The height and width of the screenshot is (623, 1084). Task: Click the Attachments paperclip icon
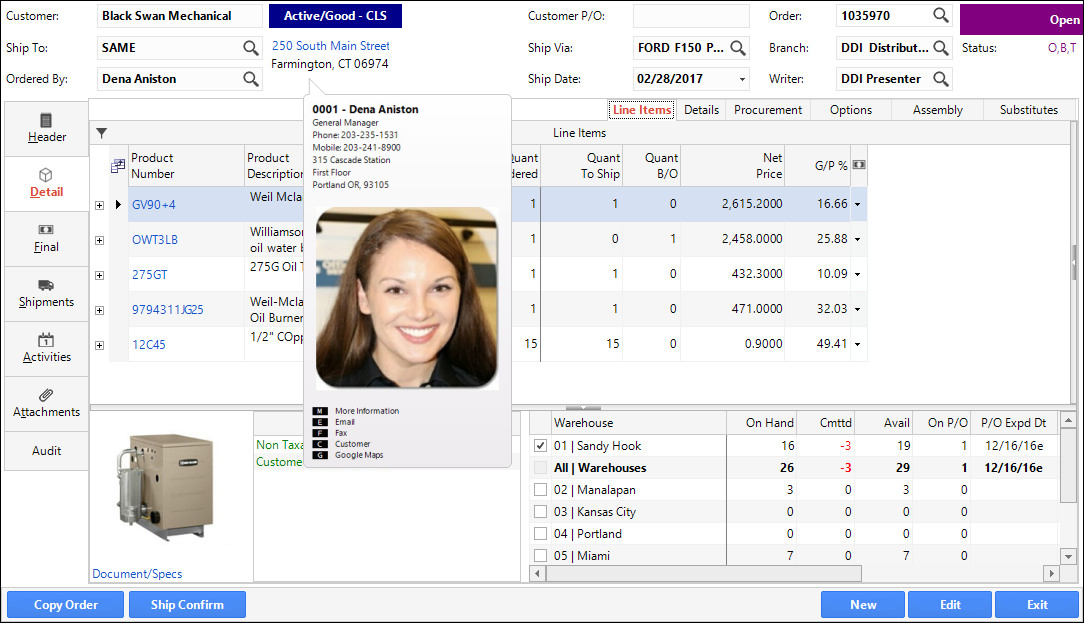[46, 397]
